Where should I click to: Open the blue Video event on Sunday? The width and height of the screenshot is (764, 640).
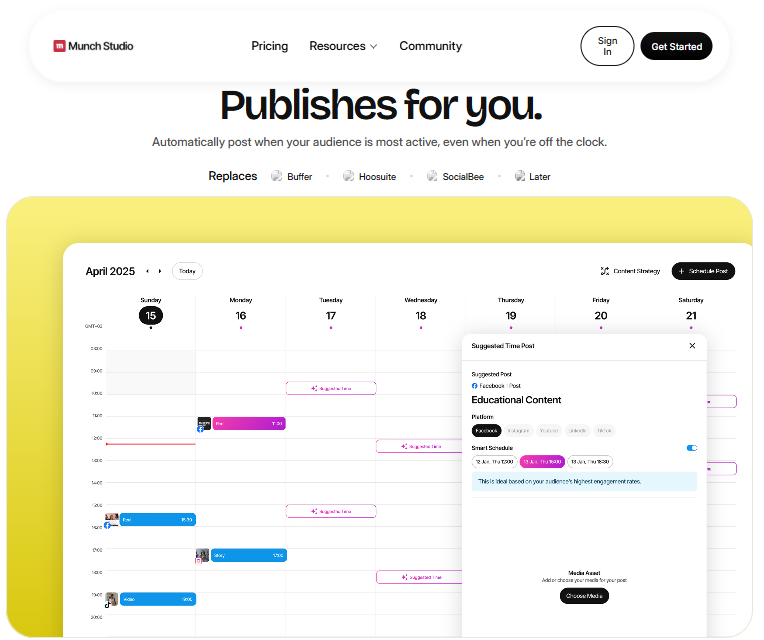tap(158, 600)
